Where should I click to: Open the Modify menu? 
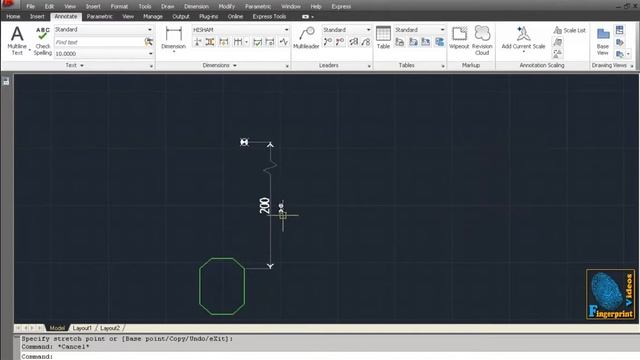click(x=227, y=7)
